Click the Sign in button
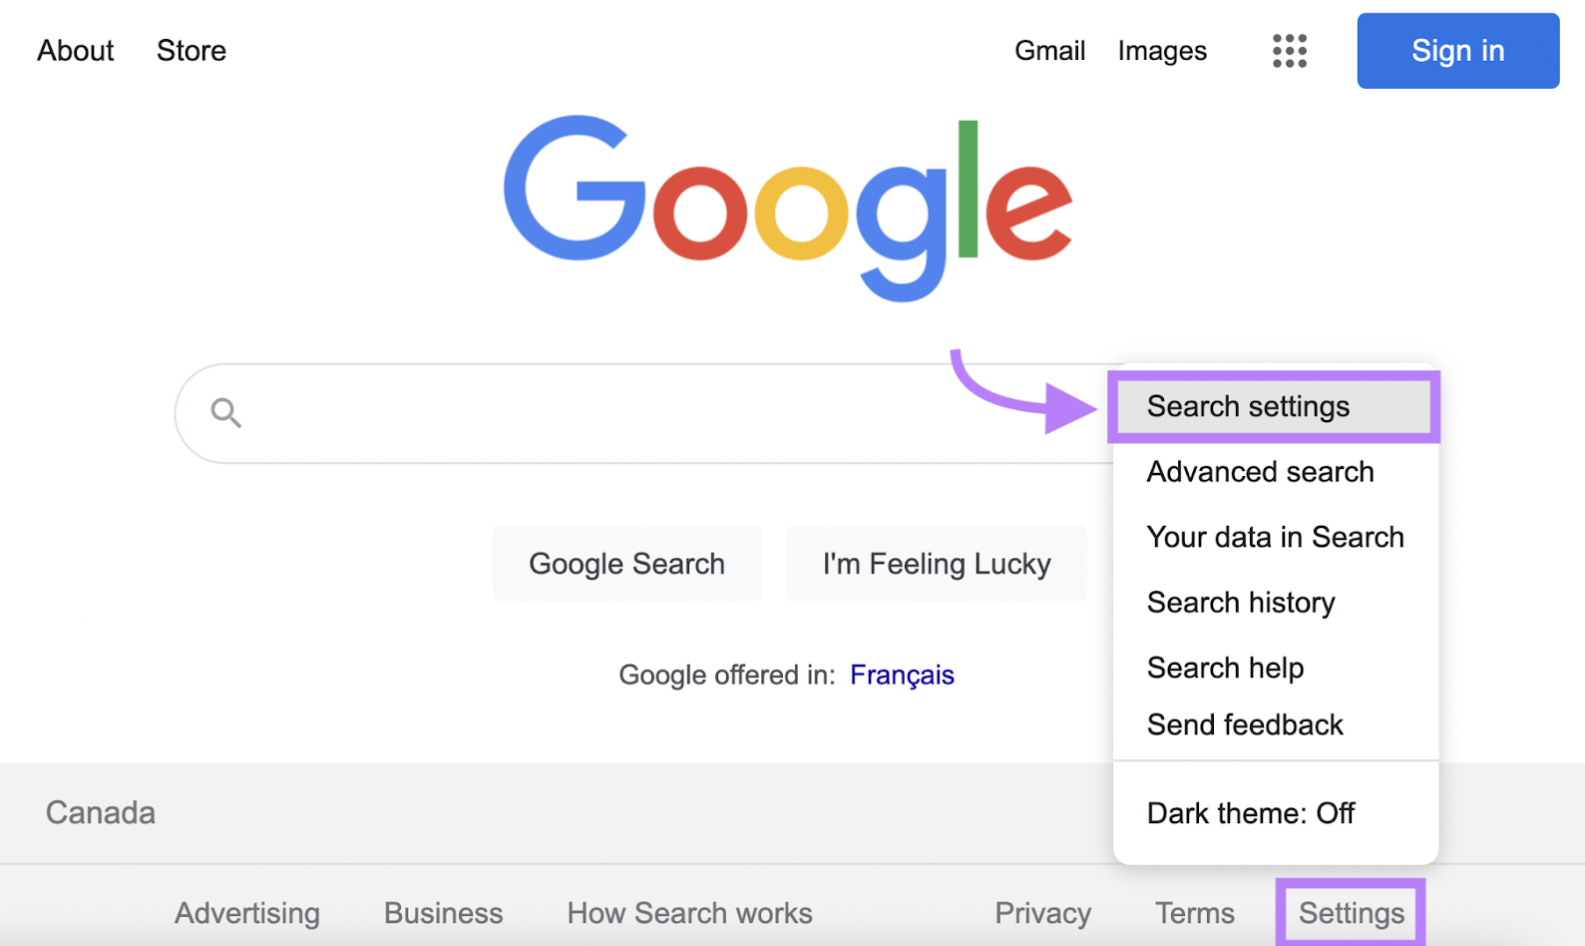1585x946 pixels. (x=1457, y=51)
